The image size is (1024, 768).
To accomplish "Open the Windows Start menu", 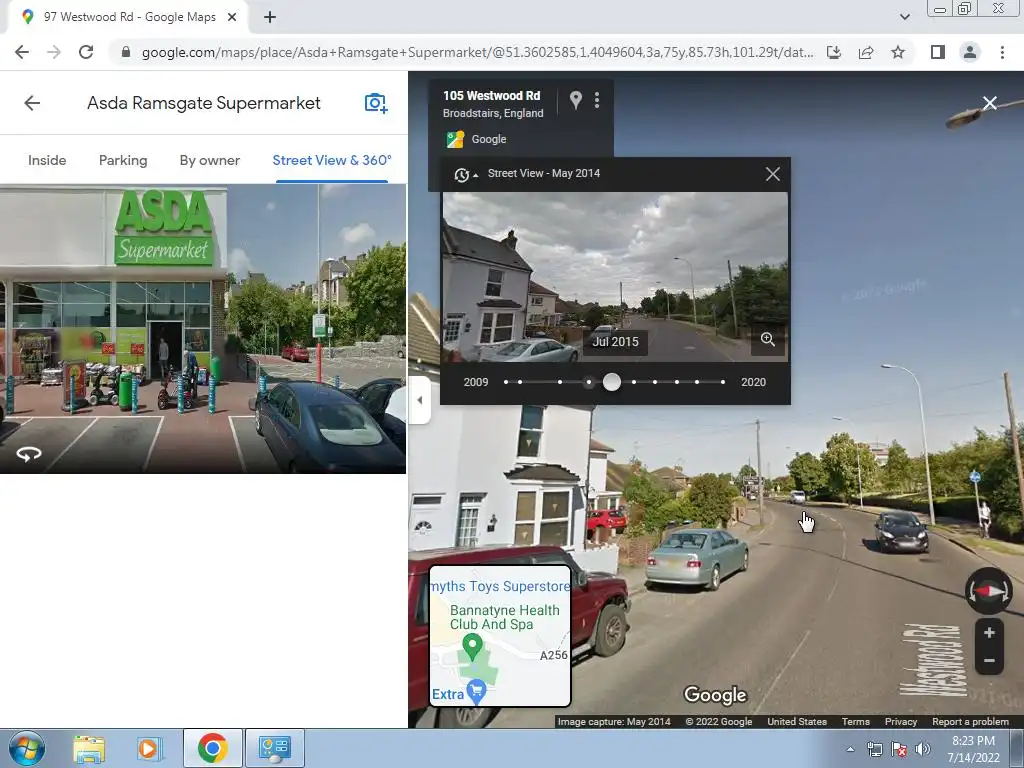I will pyautogui.click(x=27, y=748).
